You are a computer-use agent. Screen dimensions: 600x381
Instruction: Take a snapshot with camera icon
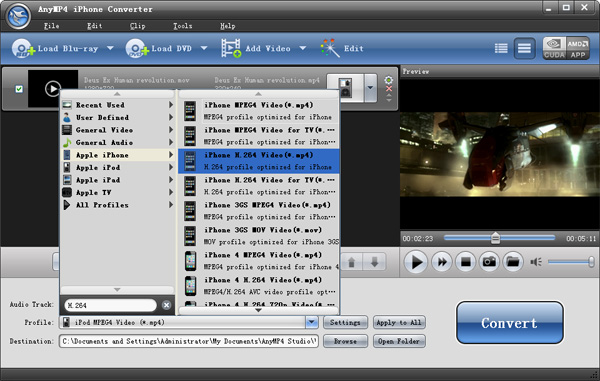[x=489, y=262]
